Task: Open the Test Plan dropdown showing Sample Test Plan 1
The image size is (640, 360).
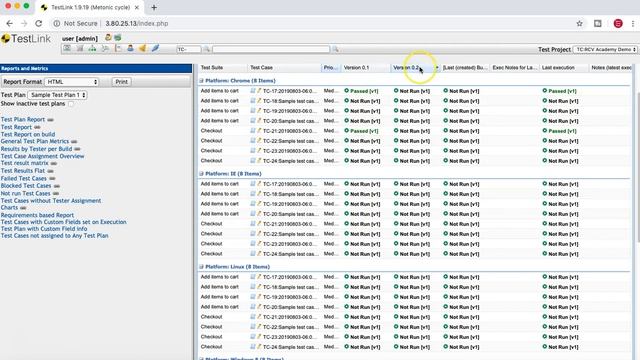Action: [x=57, y=95]
